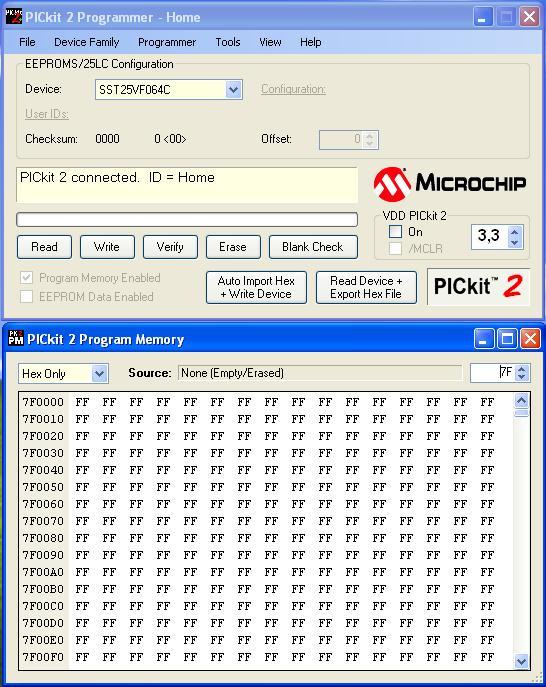Click the Checksum value 0000
This screenshot has height=687, width=546.
[x=107, y=139]
